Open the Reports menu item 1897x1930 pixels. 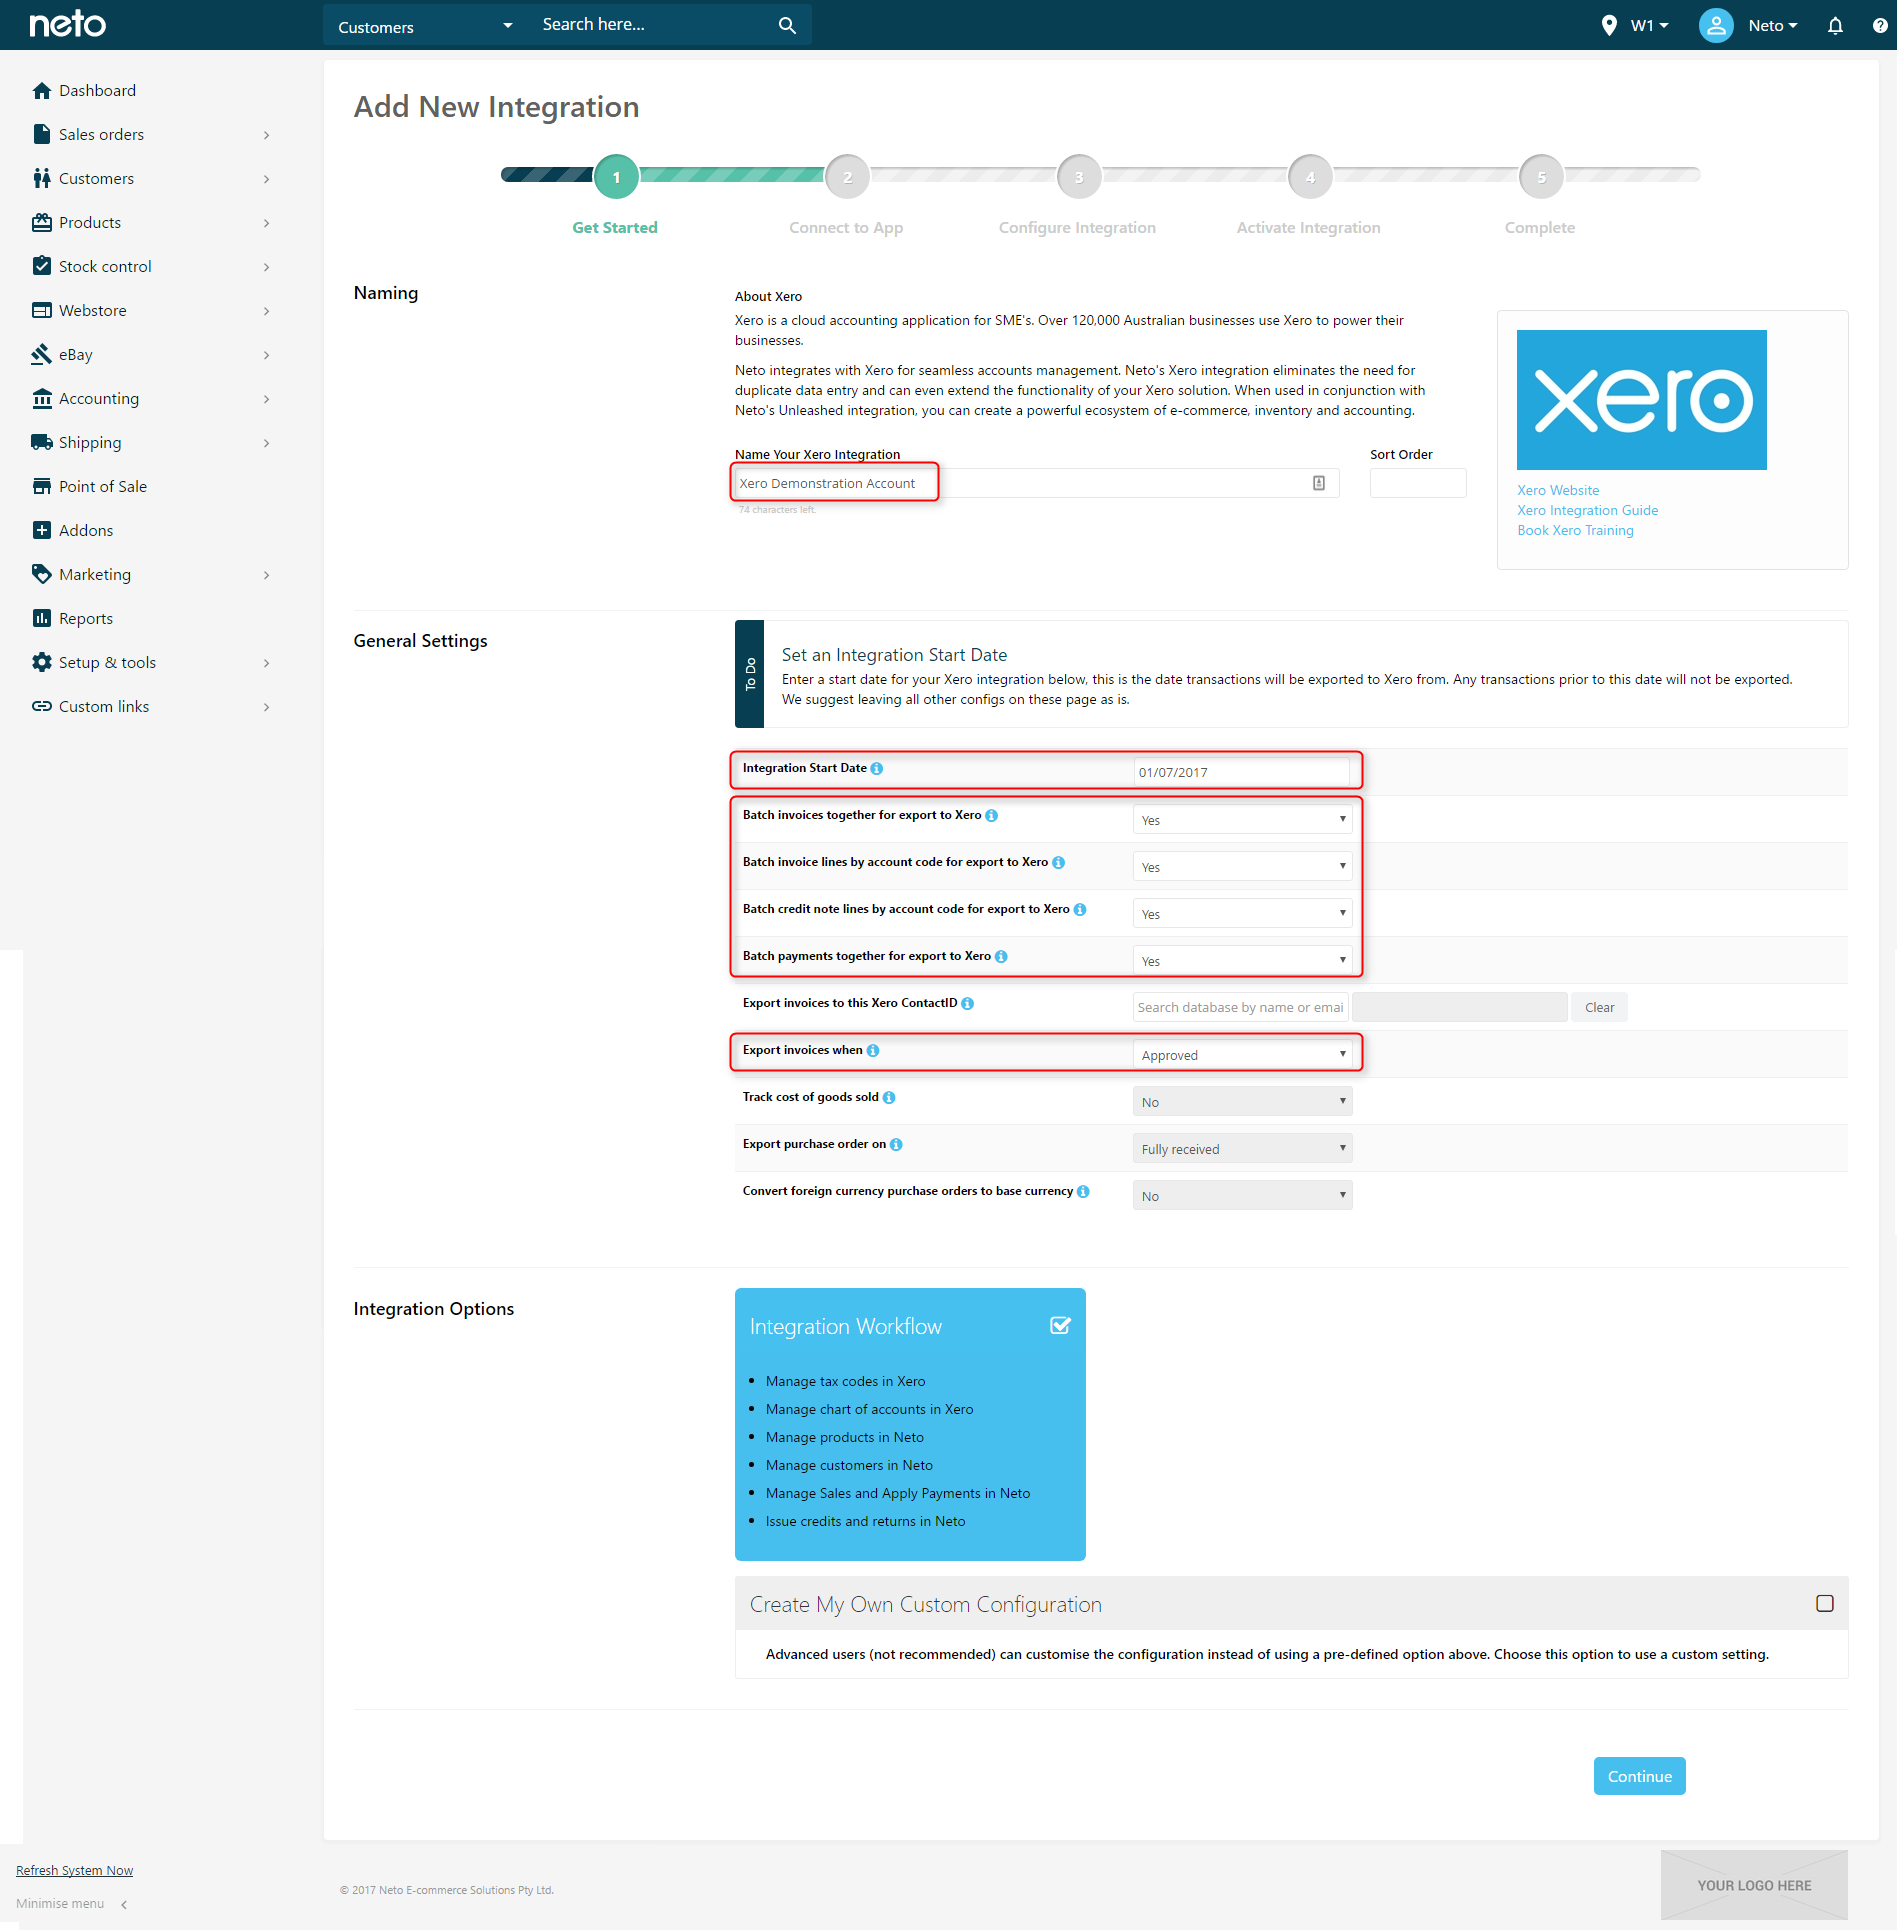86,618
